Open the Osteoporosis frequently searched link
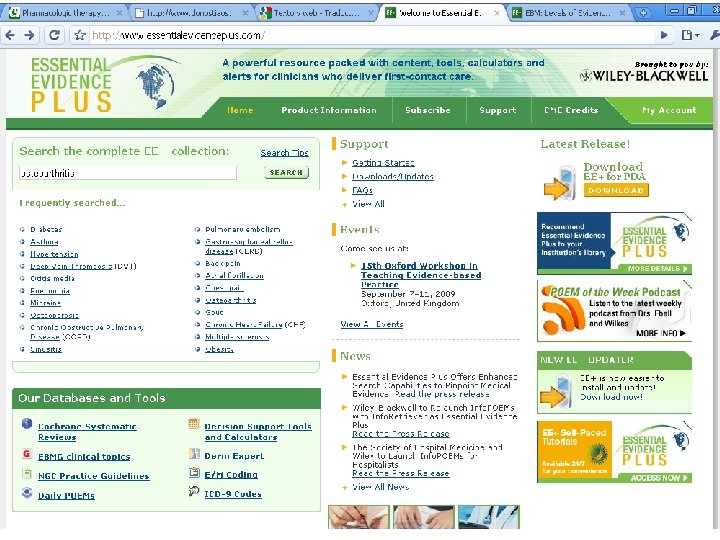Screen dimensions: 720x540 [x=54, y=315]
